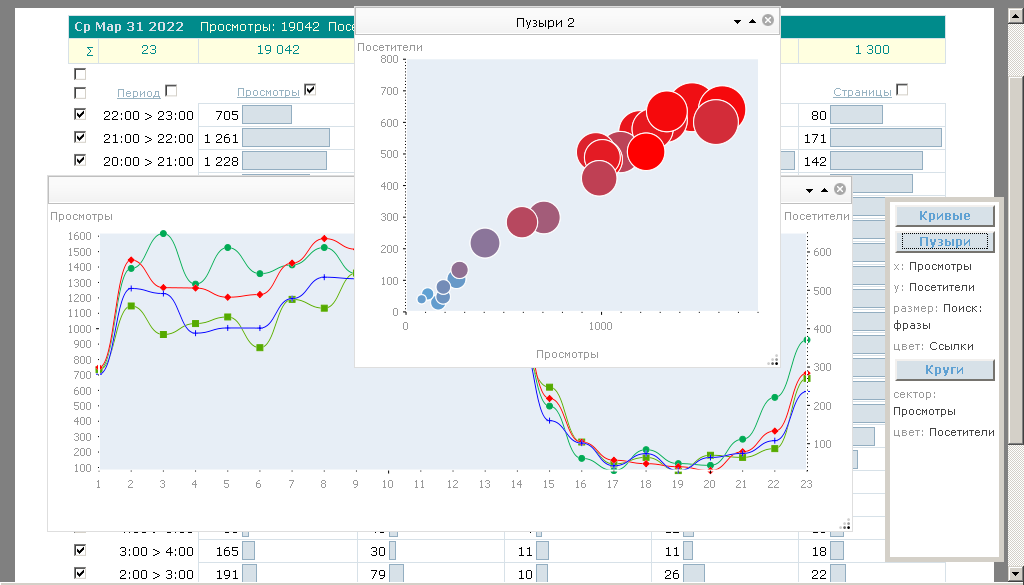Image resolution: width=1024 pixels, height=585 pixels.
Task: Uncheck the Просмотры column checkbox
Action: (310, 90)
